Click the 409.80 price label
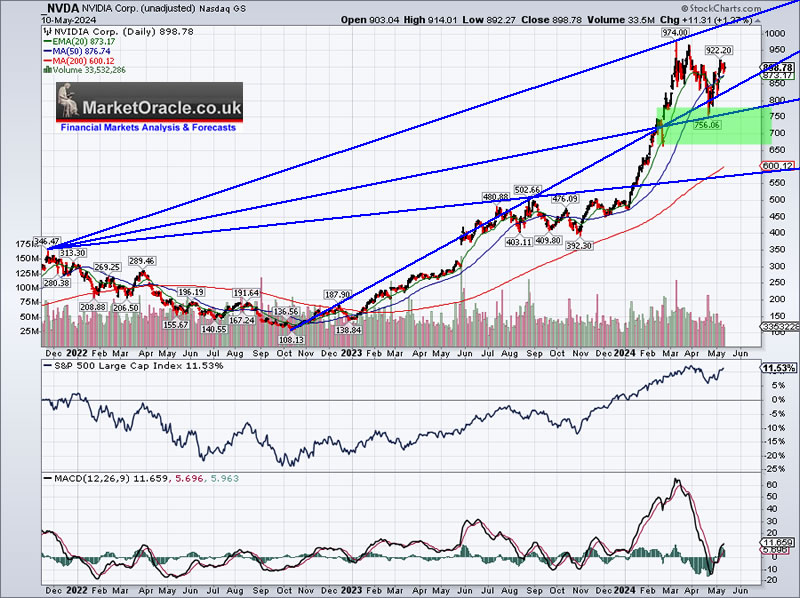 click(548, 240)
